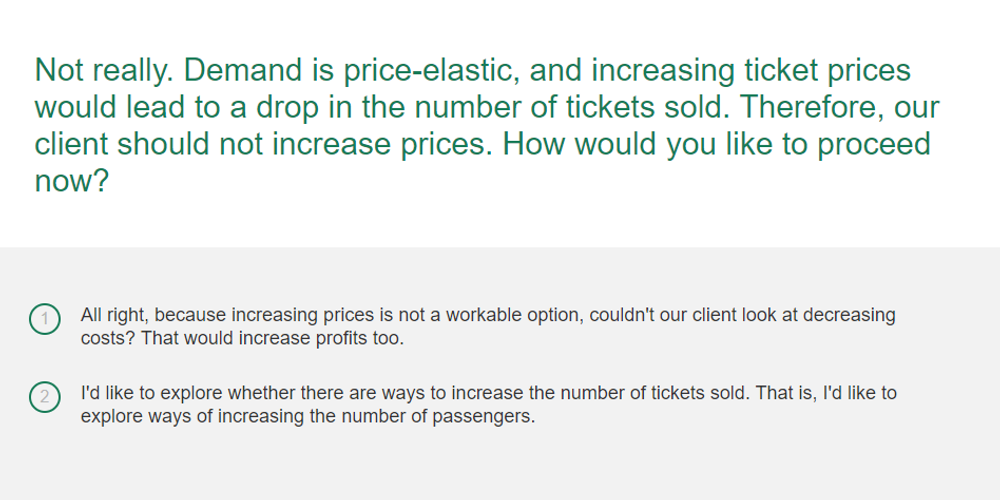Click the question text starting 'Not really'
1000x500 pixels.
click(x=487, y=125)
